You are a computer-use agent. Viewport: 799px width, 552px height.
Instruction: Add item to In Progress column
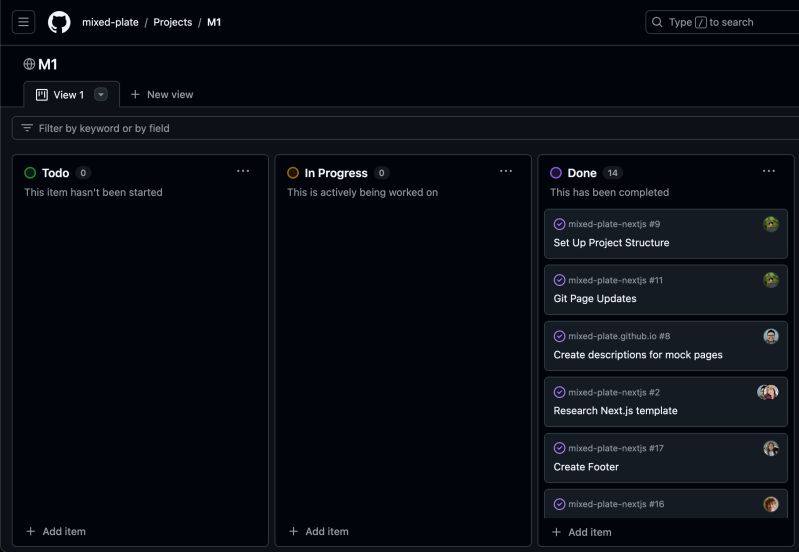[x=319, y=531]
